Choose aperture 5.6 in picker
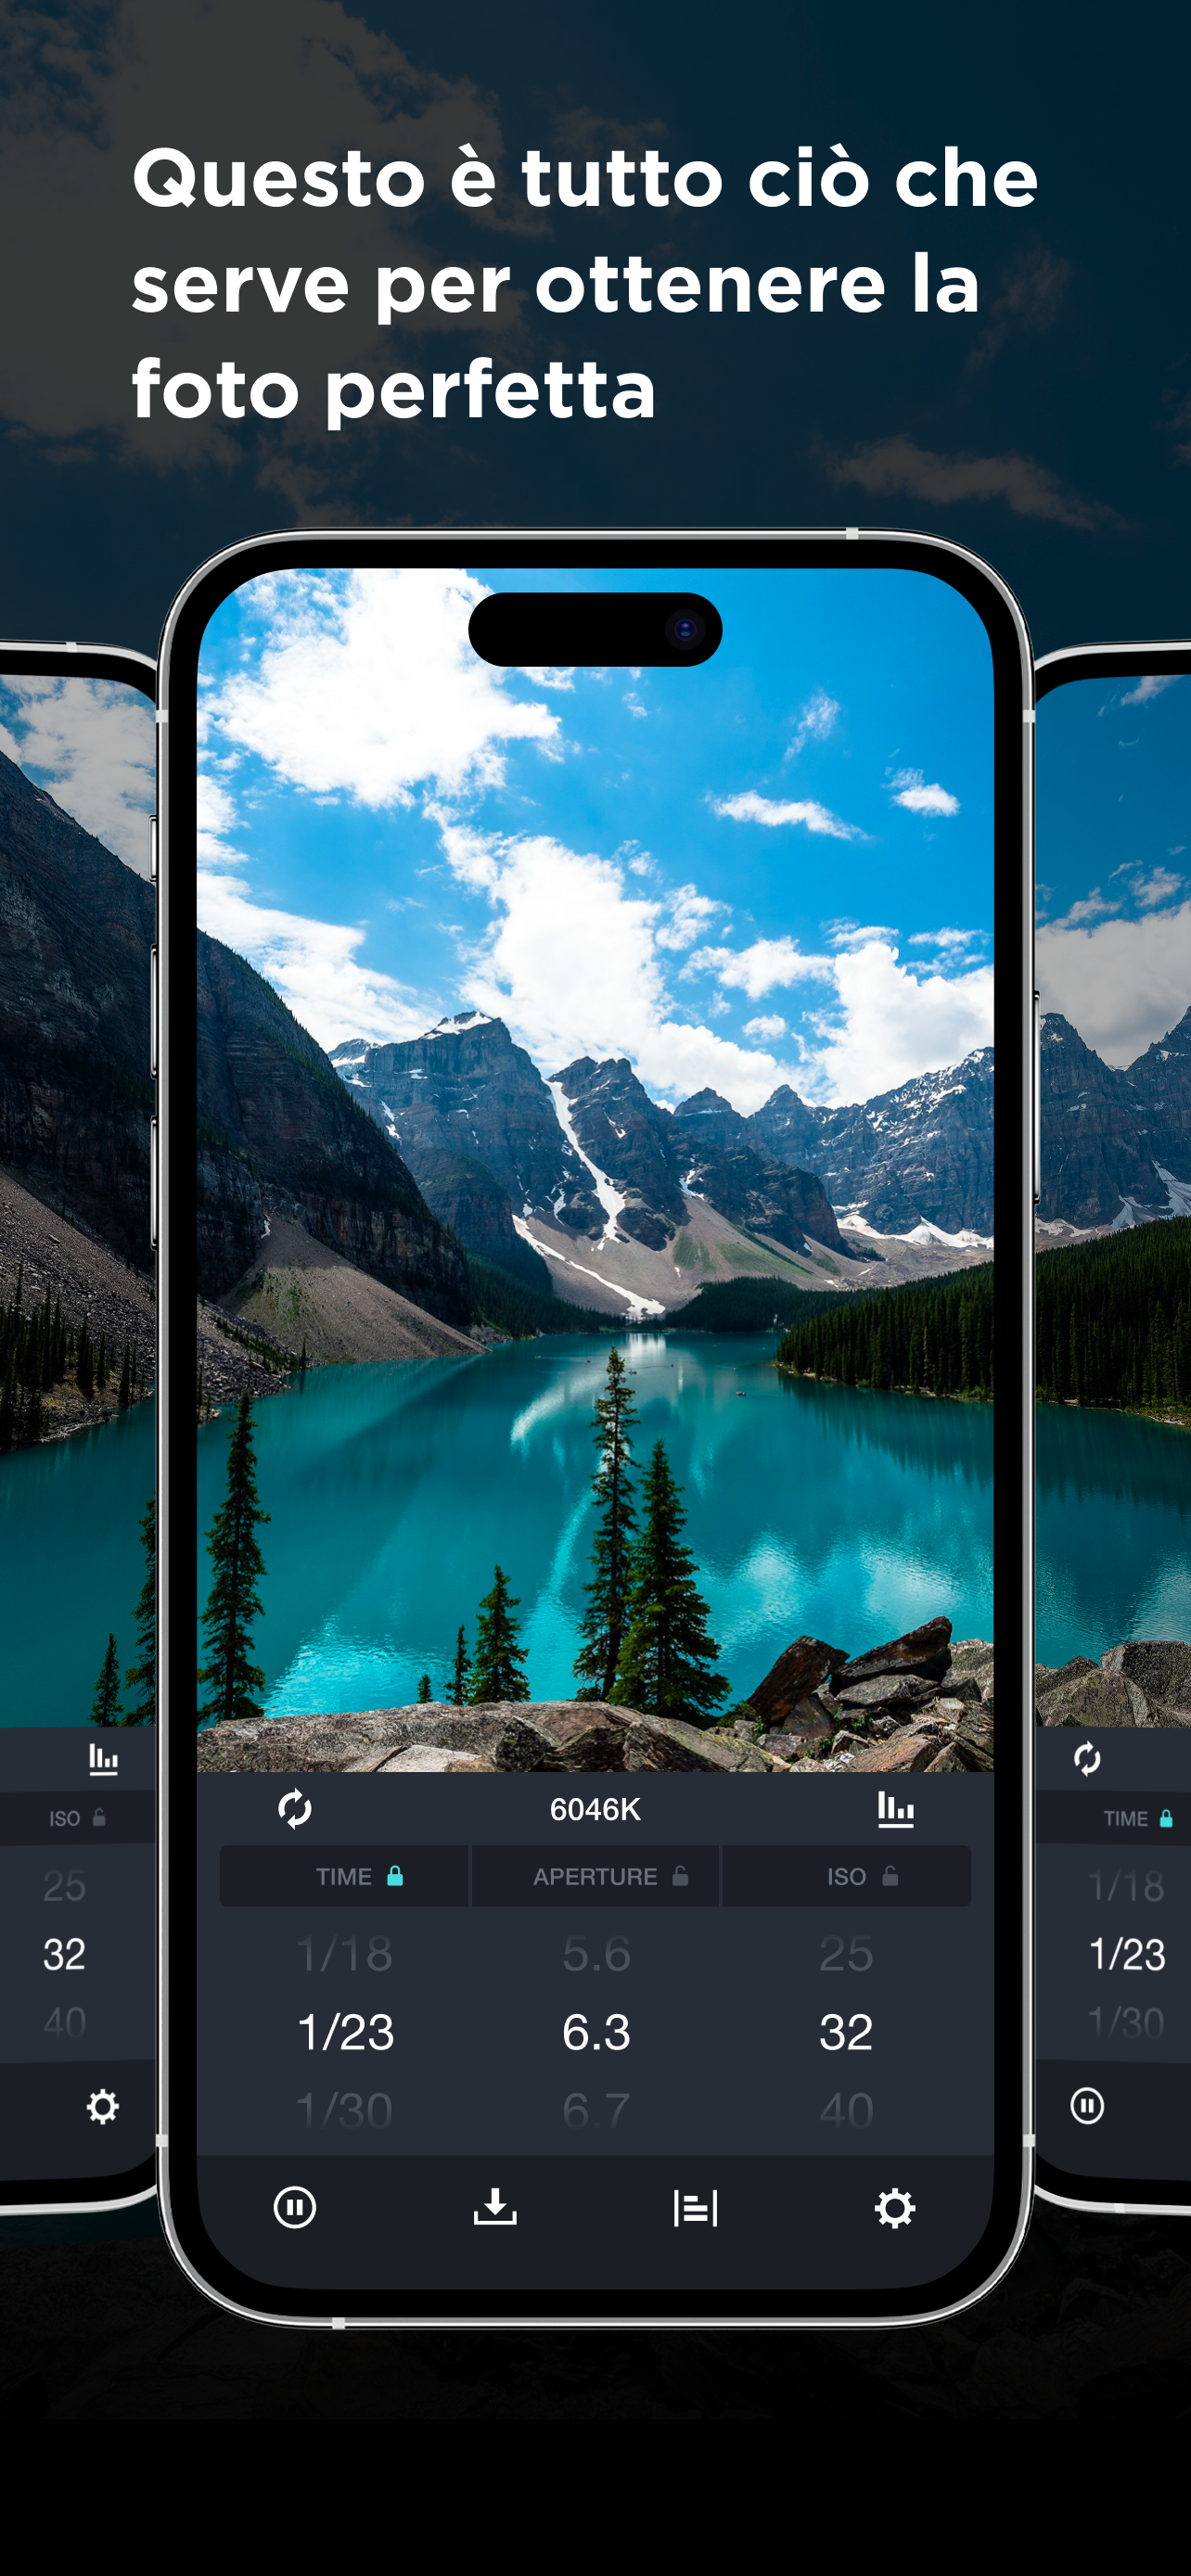The width and height of the screenshot is (1191, 2576). coord(596,1954)
